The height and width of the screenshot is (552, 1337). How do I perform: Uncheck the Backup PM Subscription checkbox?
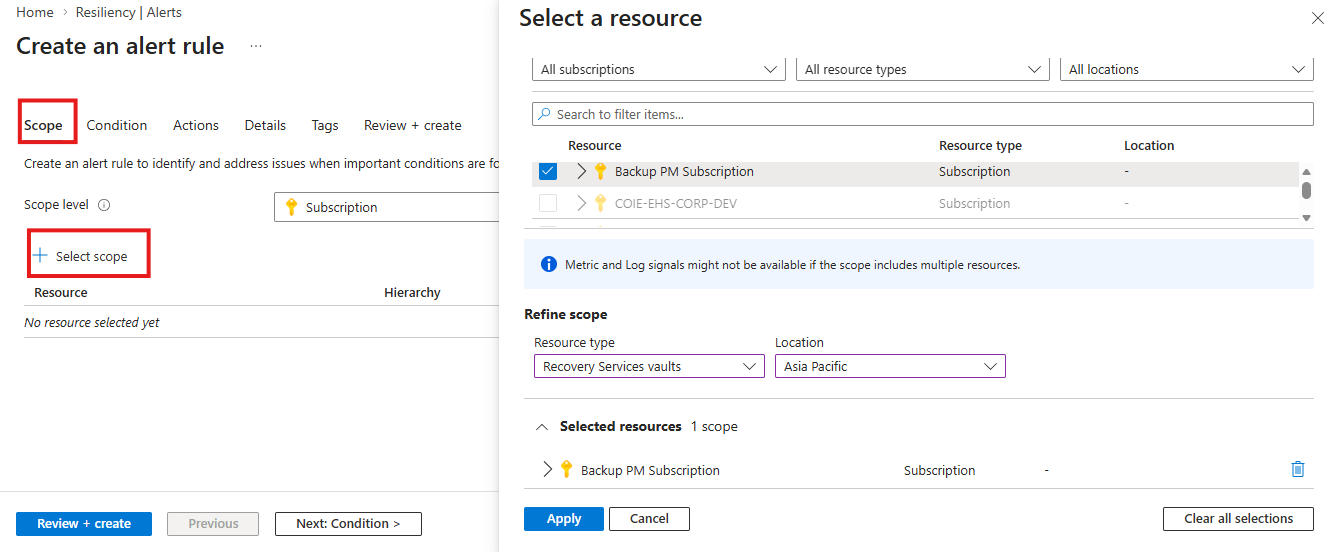[548, 171]
